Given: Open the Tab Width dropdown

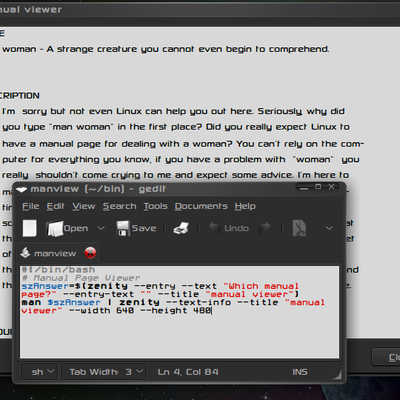Looking at the screenshot, I should (104, 372).
